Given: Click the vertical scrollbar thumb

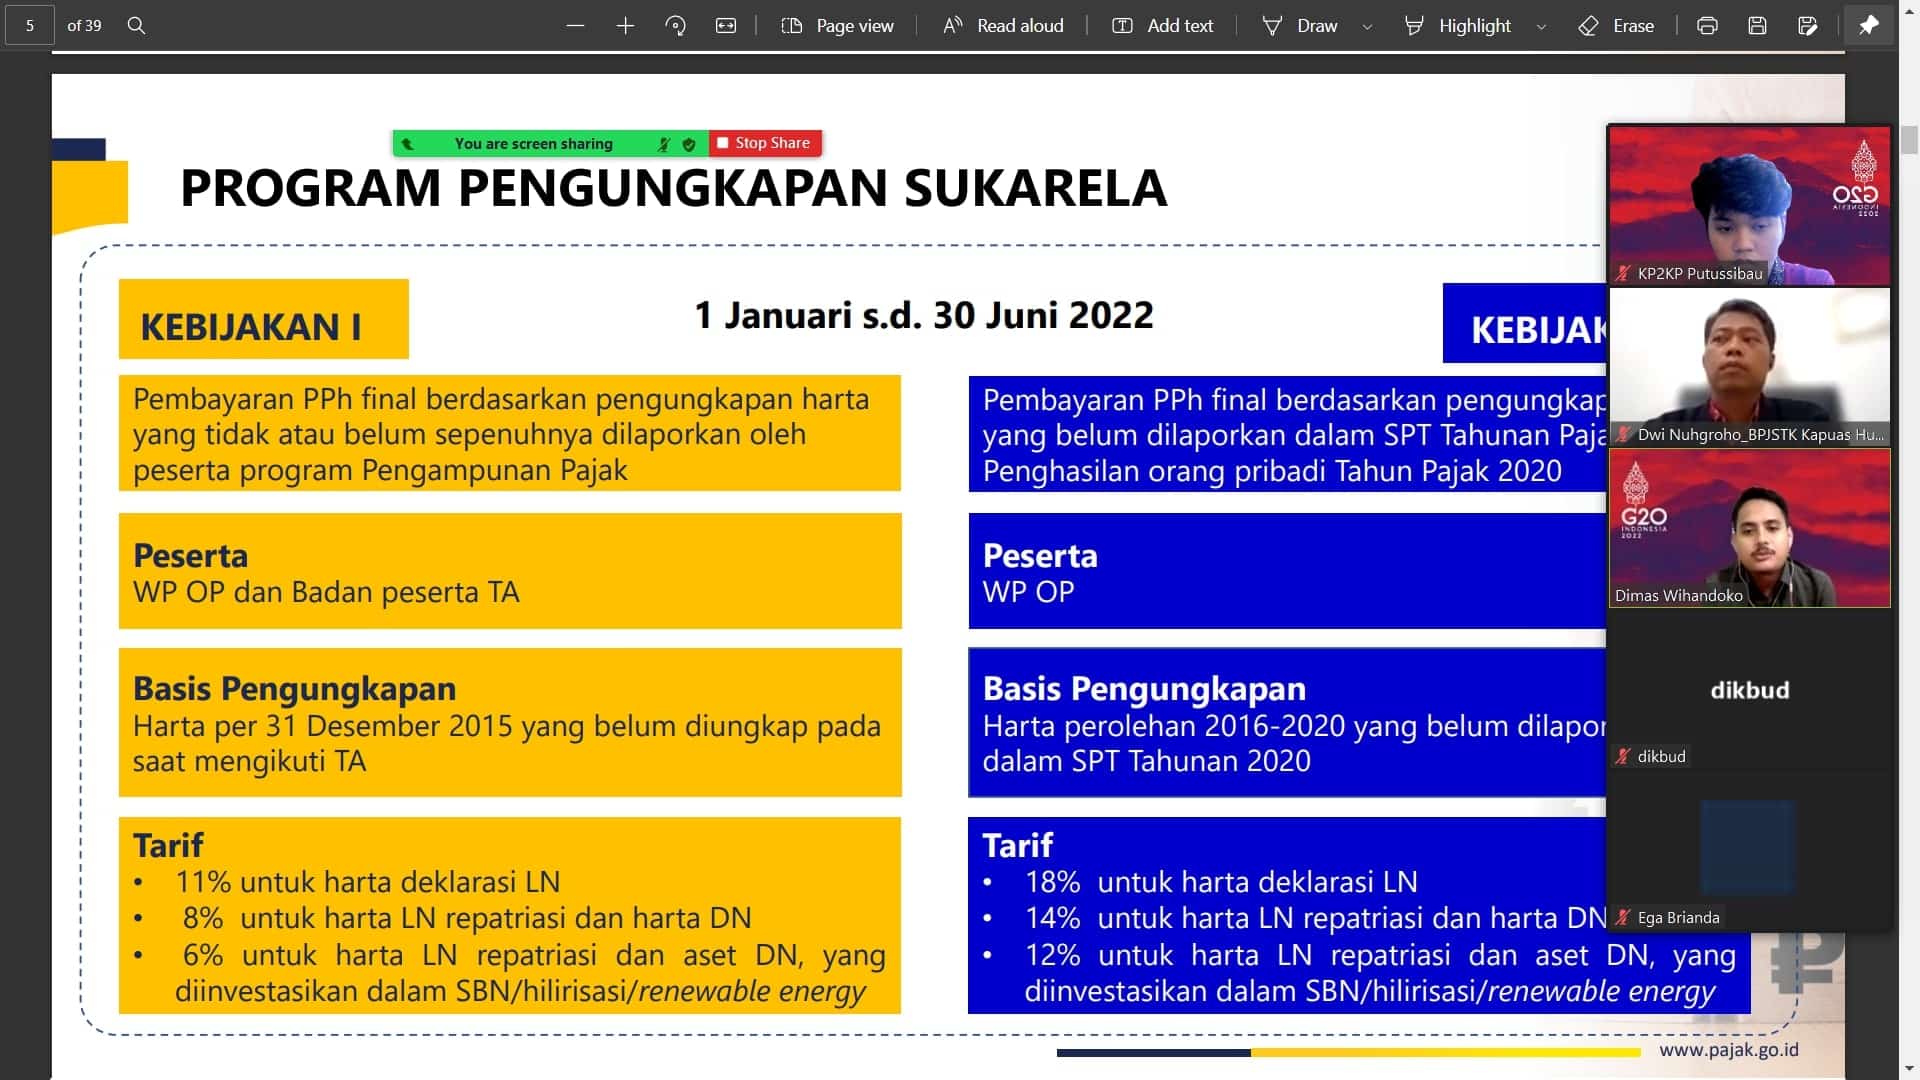Looking at the screenshot, I should pos(1909,139).
